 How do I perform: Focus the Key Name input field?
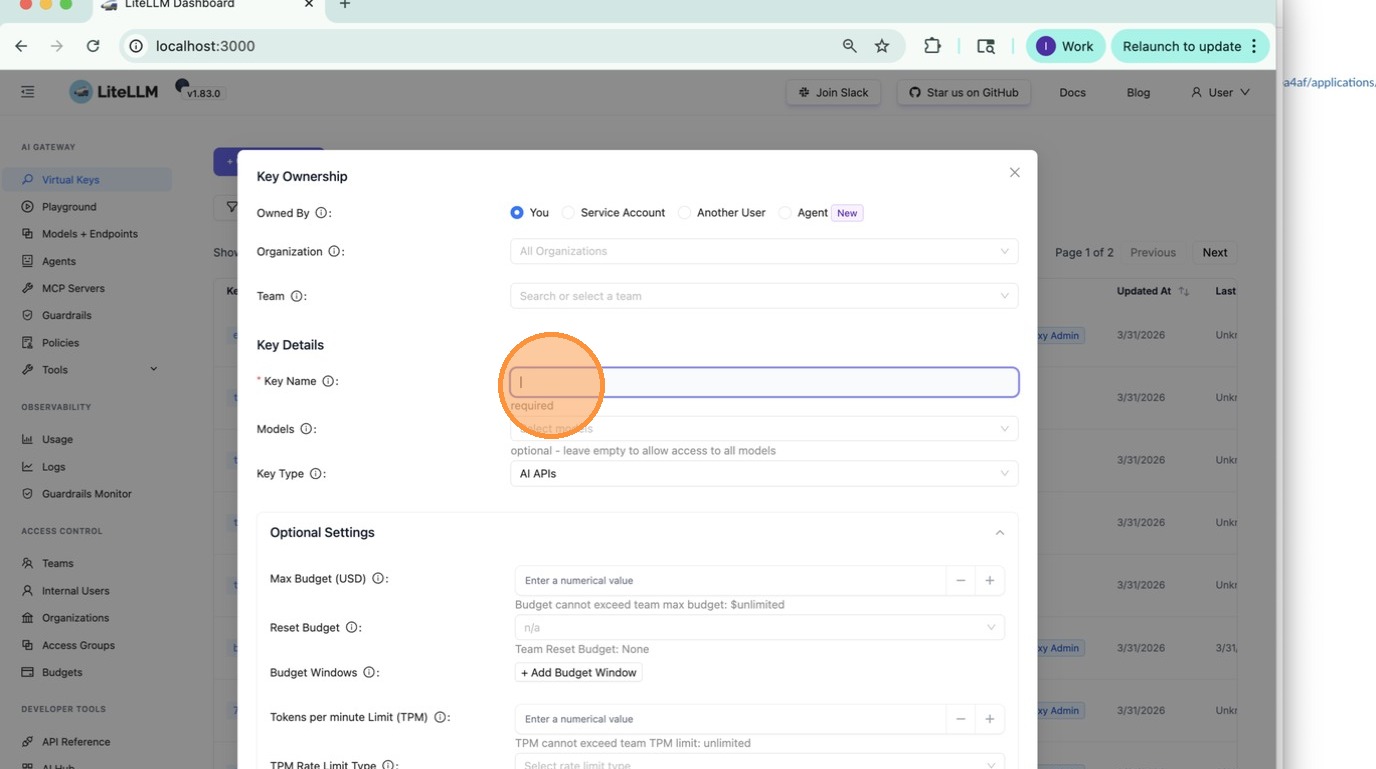pyautogui.click(x=764, y=382)
